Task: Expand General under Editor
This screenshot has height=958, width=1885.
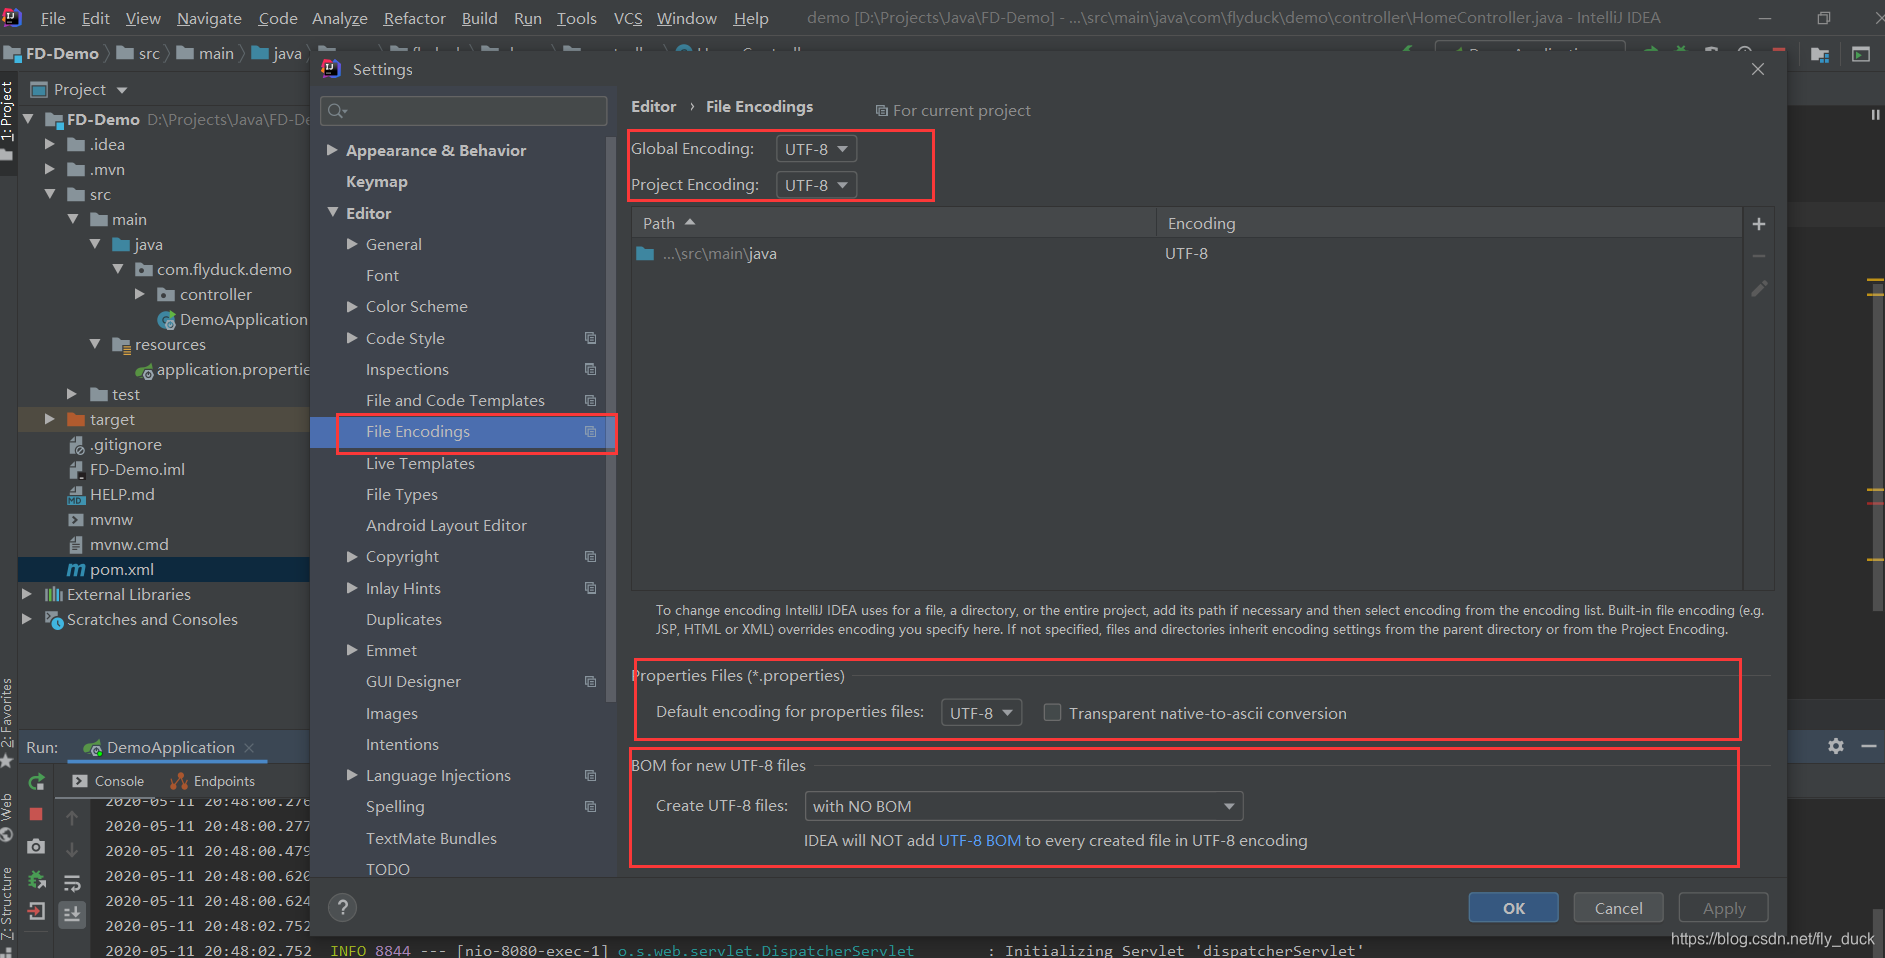Action: (352, 244)
